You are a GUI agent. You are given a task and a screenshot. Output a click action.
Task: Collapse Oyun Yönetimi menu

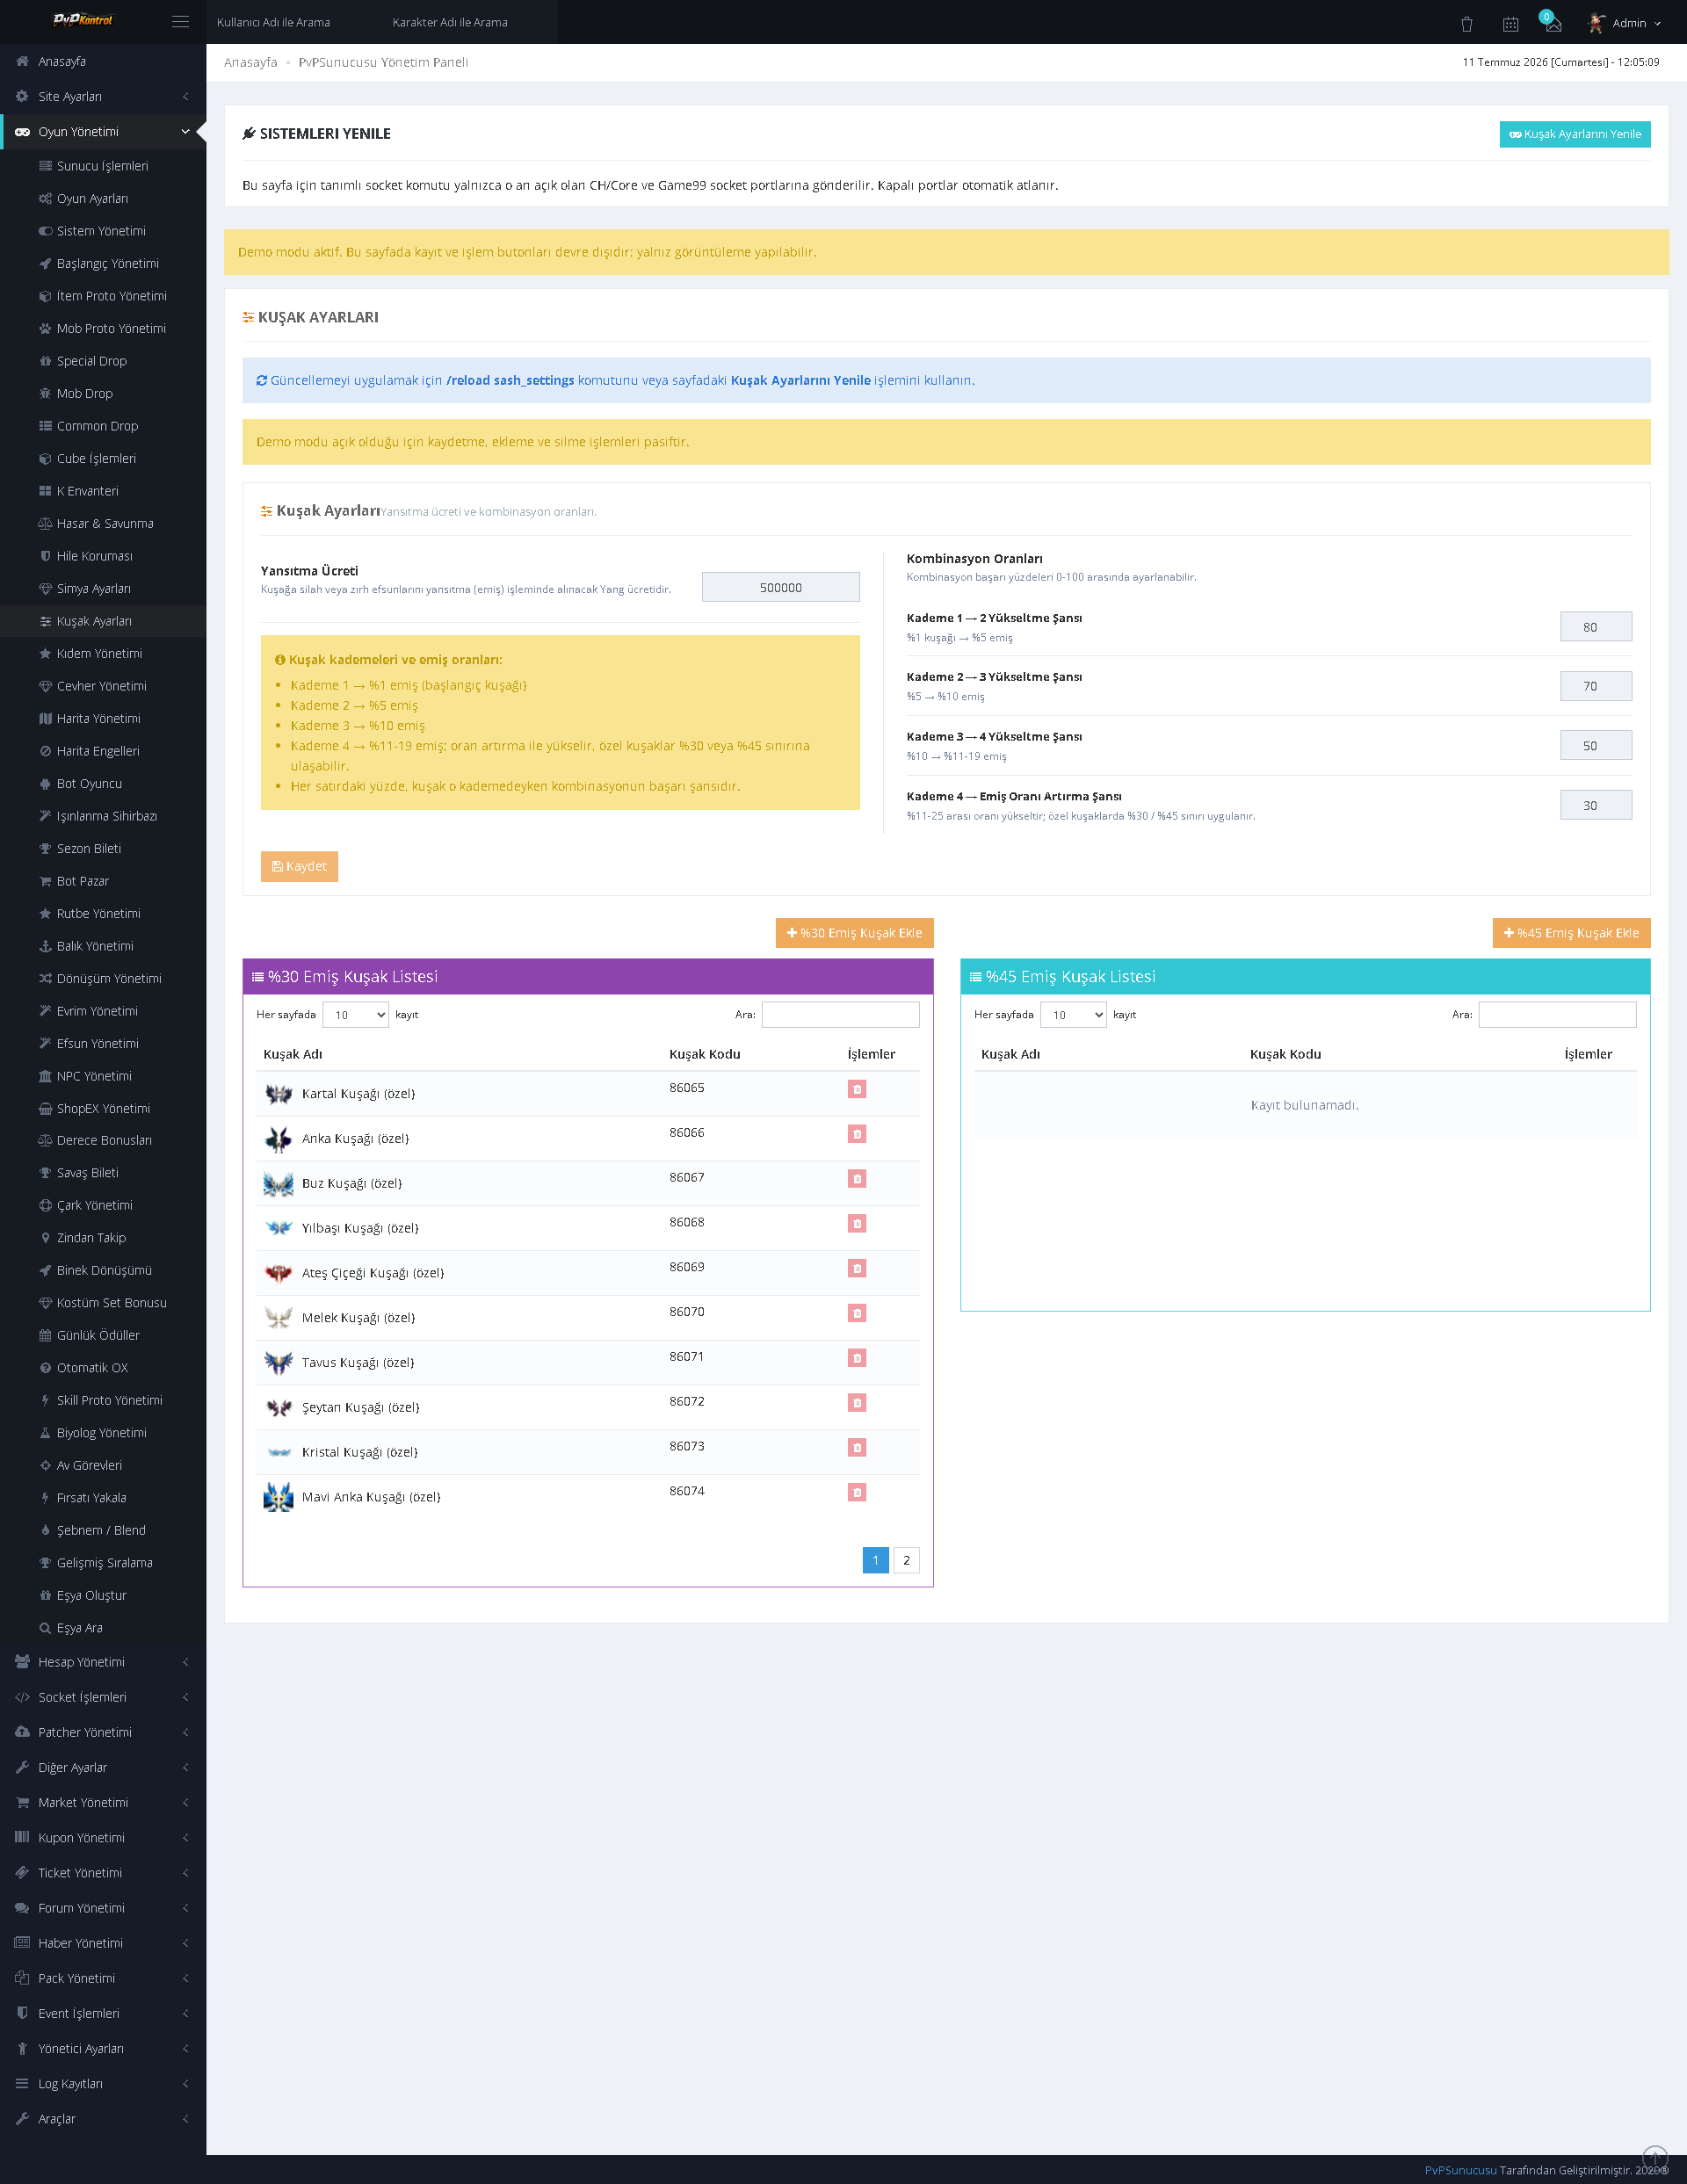[103, 131]
